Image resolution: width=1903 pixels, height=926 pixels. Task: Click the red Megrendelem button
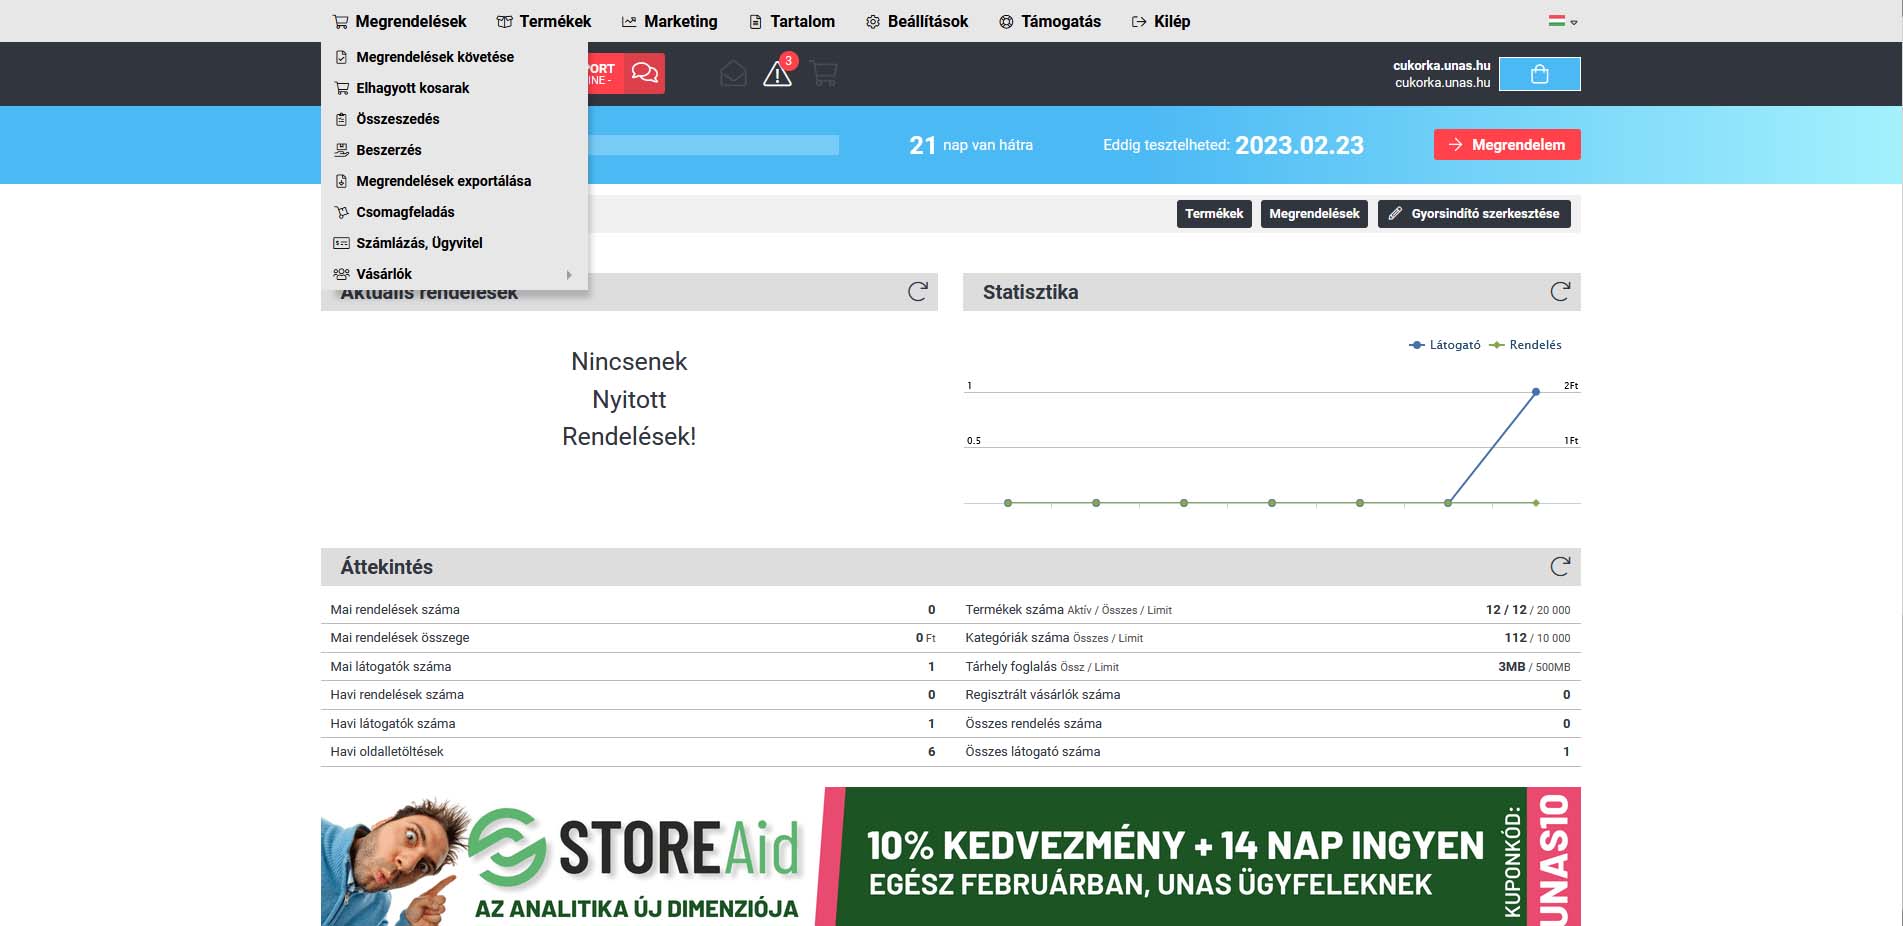[1506, 145]
